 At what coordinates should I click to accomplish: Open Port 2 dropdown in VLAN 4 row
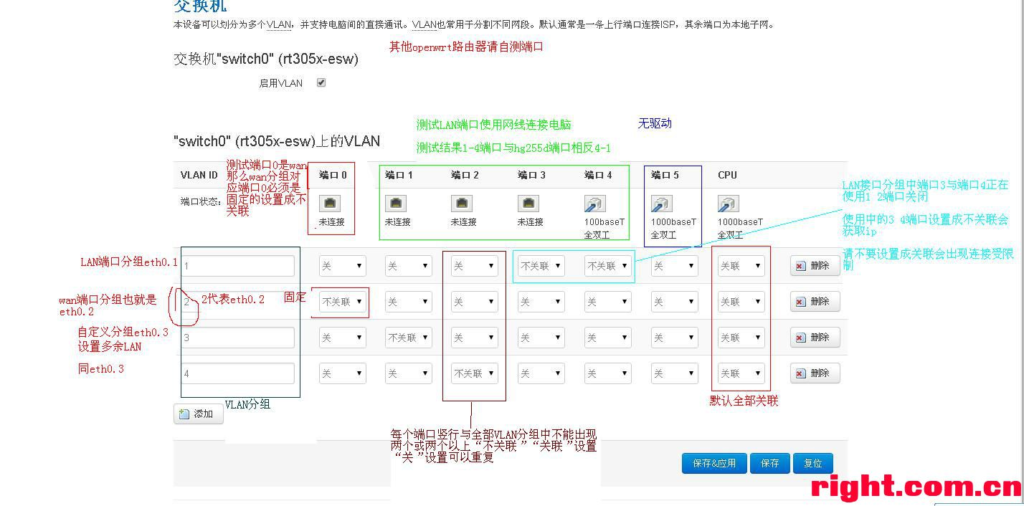475,373
